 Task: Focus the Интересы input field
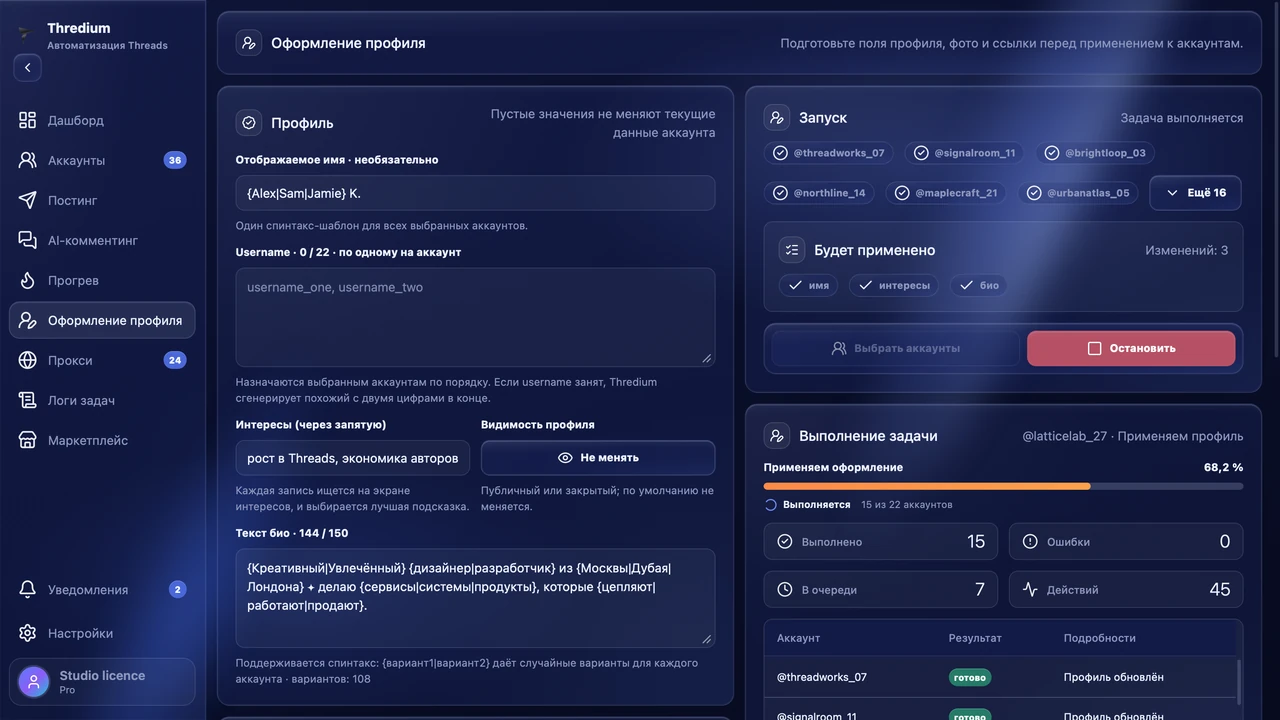353,457
